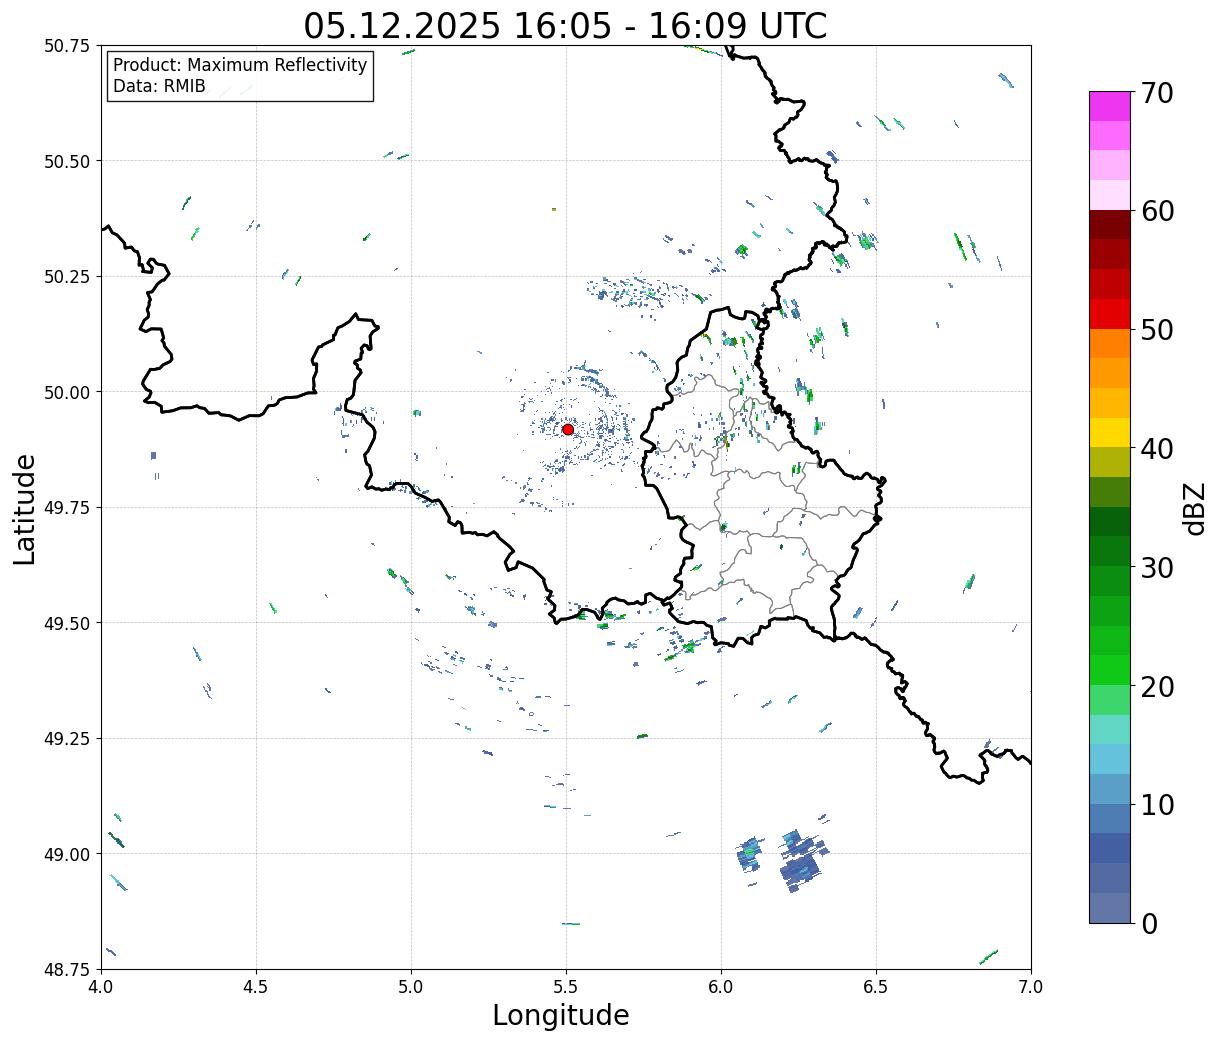
Task: Select the 0 tick on the colorbar
Action: (1148, 923)
